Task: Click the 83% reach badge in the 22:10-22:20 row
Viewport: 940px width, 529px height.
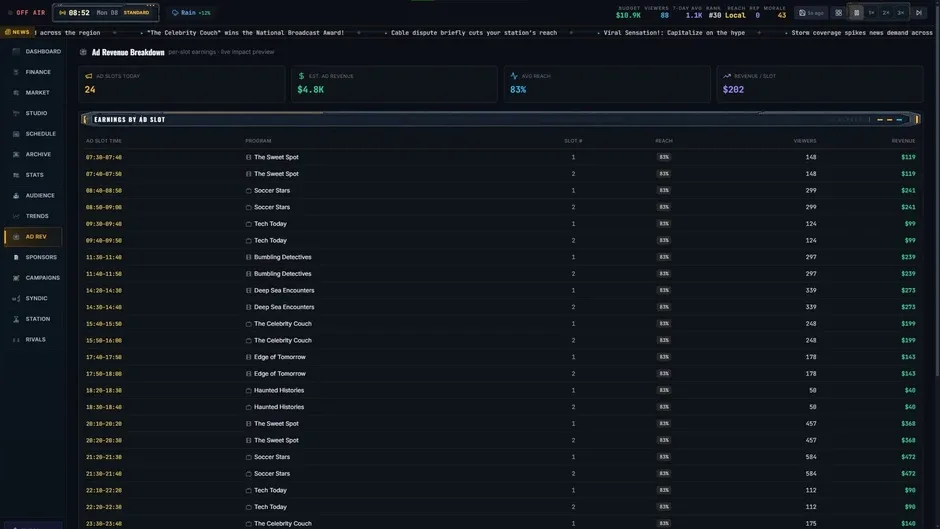Action: click(664, 490)
